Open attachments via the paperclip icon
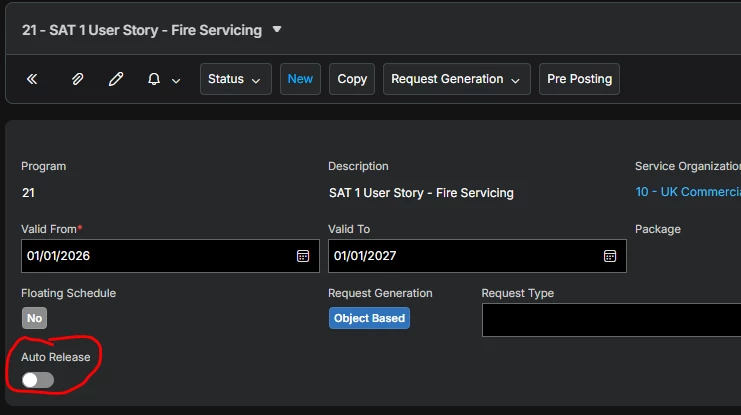This screenshot has height=415, width=741. 77,79
